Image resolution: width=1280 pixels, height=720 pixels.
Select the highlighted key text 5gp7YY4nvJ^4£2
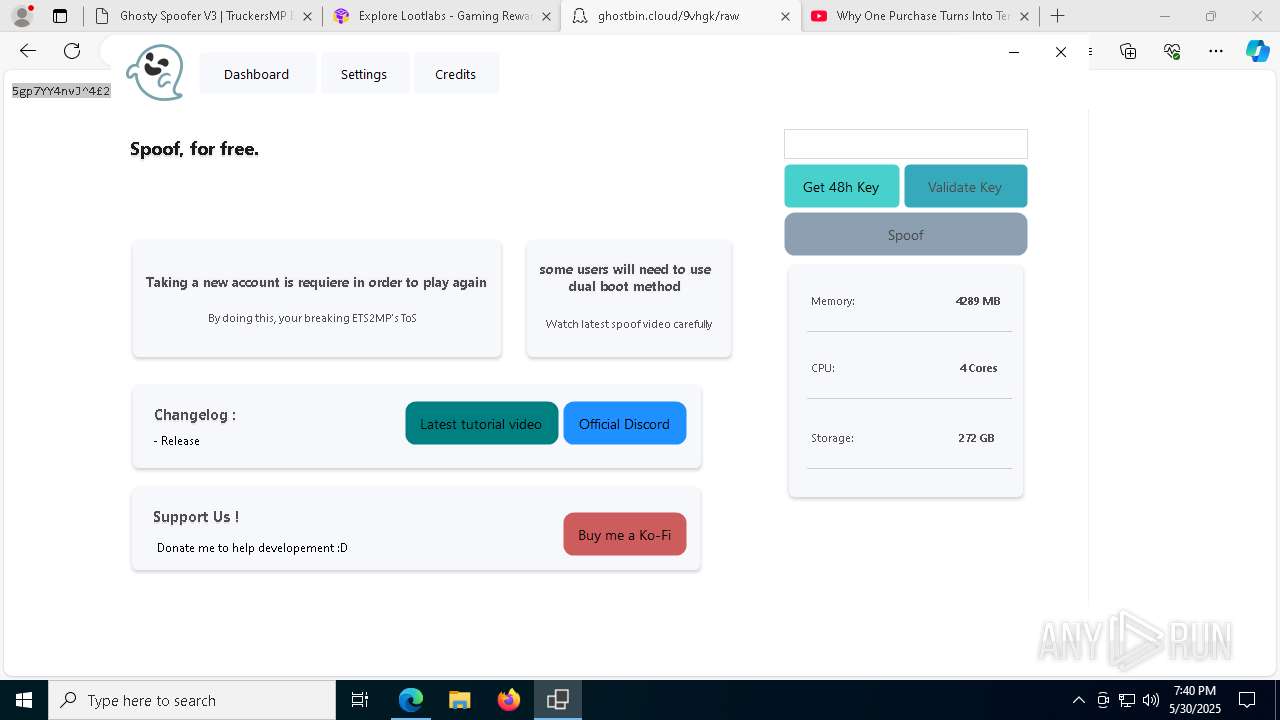click(x=61, y=91)
